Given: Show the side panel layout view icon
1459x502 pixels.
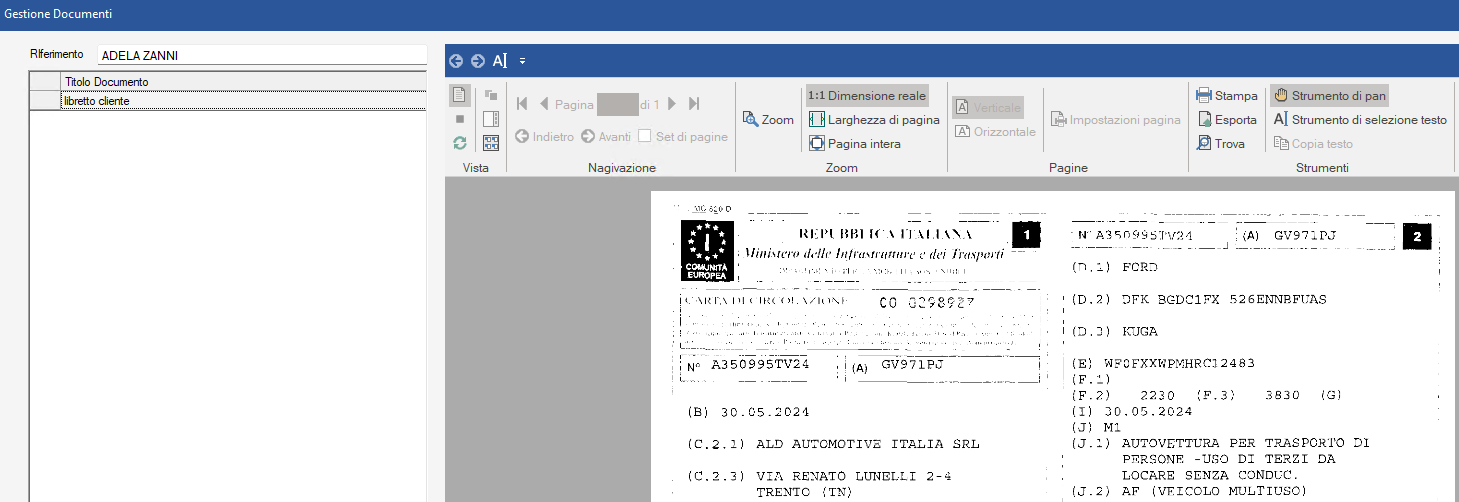Looking at the screenshot, I should (490, 119).
